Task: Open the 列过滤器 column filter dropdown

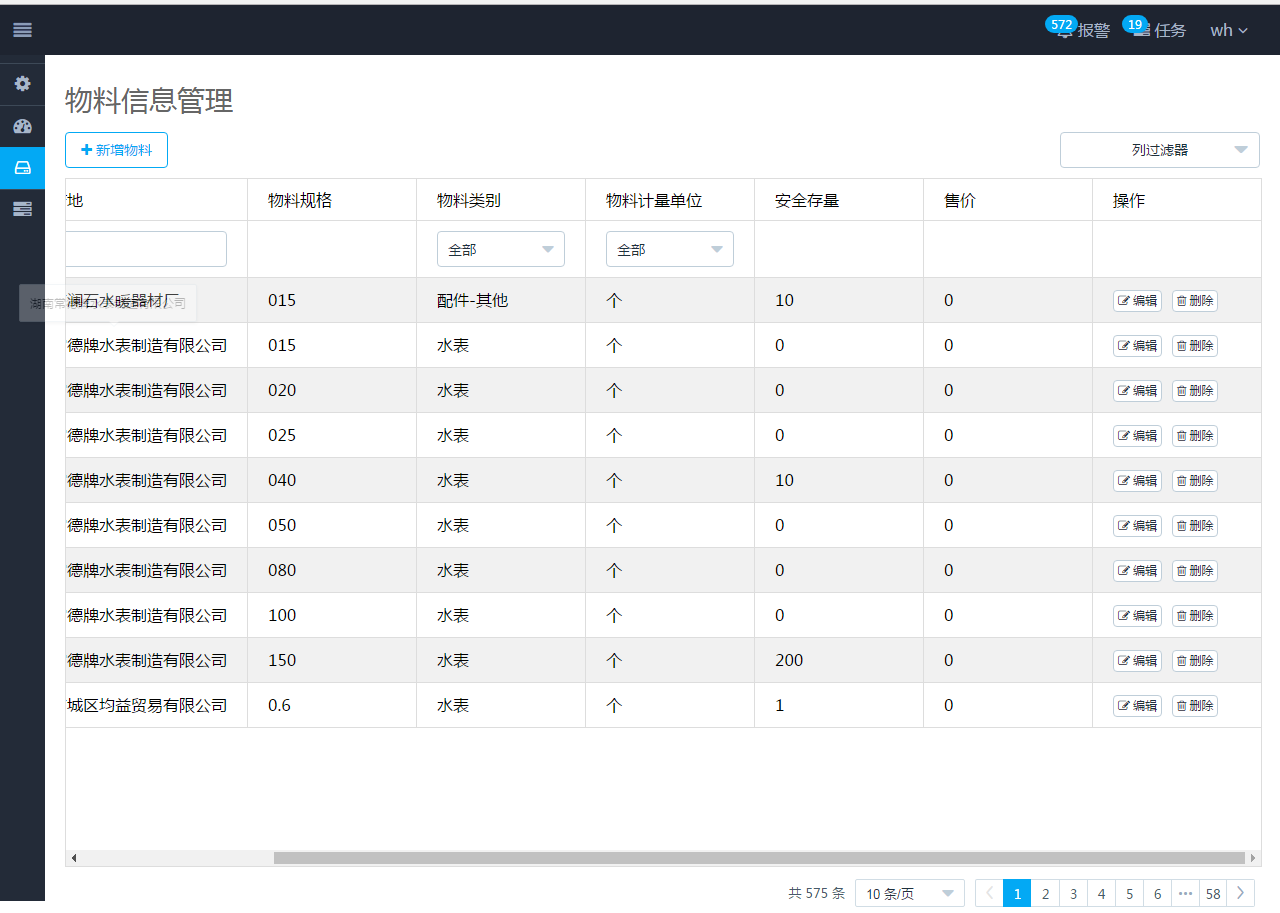Action: (x=1159, y=150)
